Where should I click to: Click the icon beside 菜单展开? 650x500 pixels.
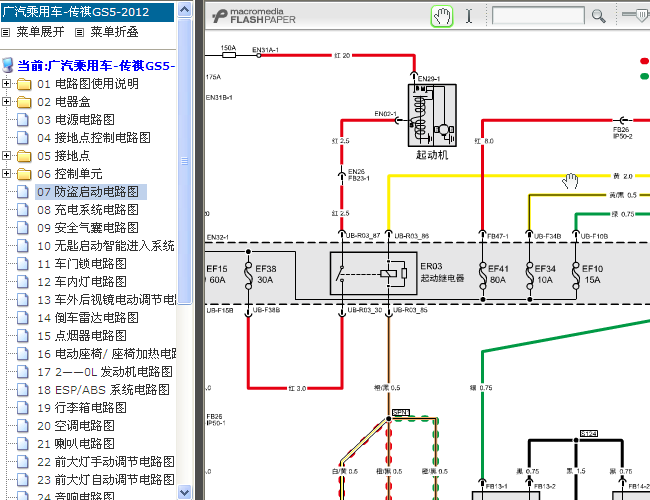tap(5, 32)
